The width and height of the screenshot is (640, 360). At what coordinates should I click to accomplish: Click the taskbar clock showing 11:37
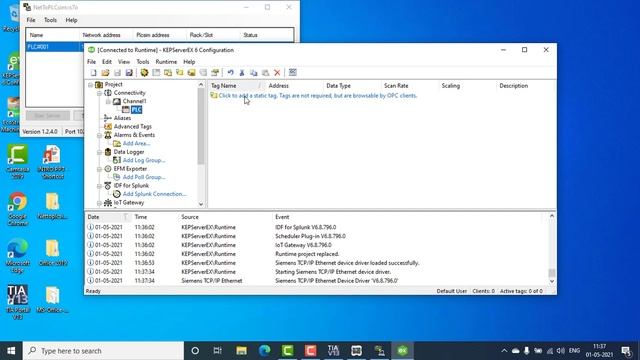(x=599, y=351)
